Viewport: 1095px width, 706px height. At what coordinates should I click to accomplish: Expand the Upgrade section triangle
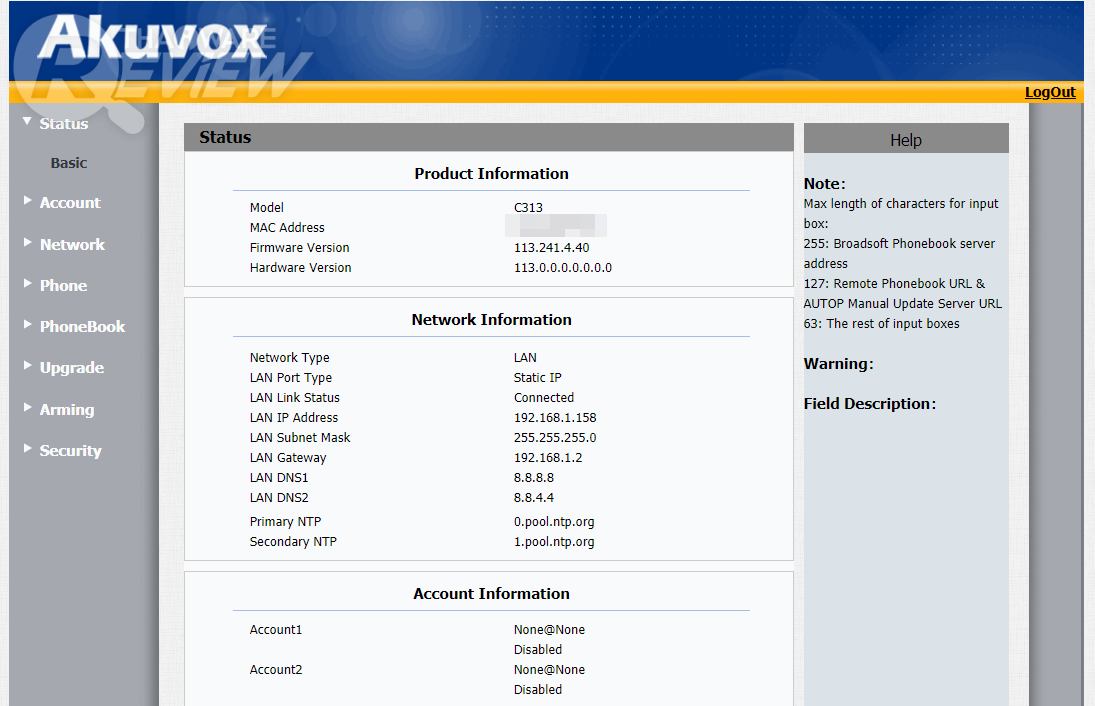pos(28,366)
